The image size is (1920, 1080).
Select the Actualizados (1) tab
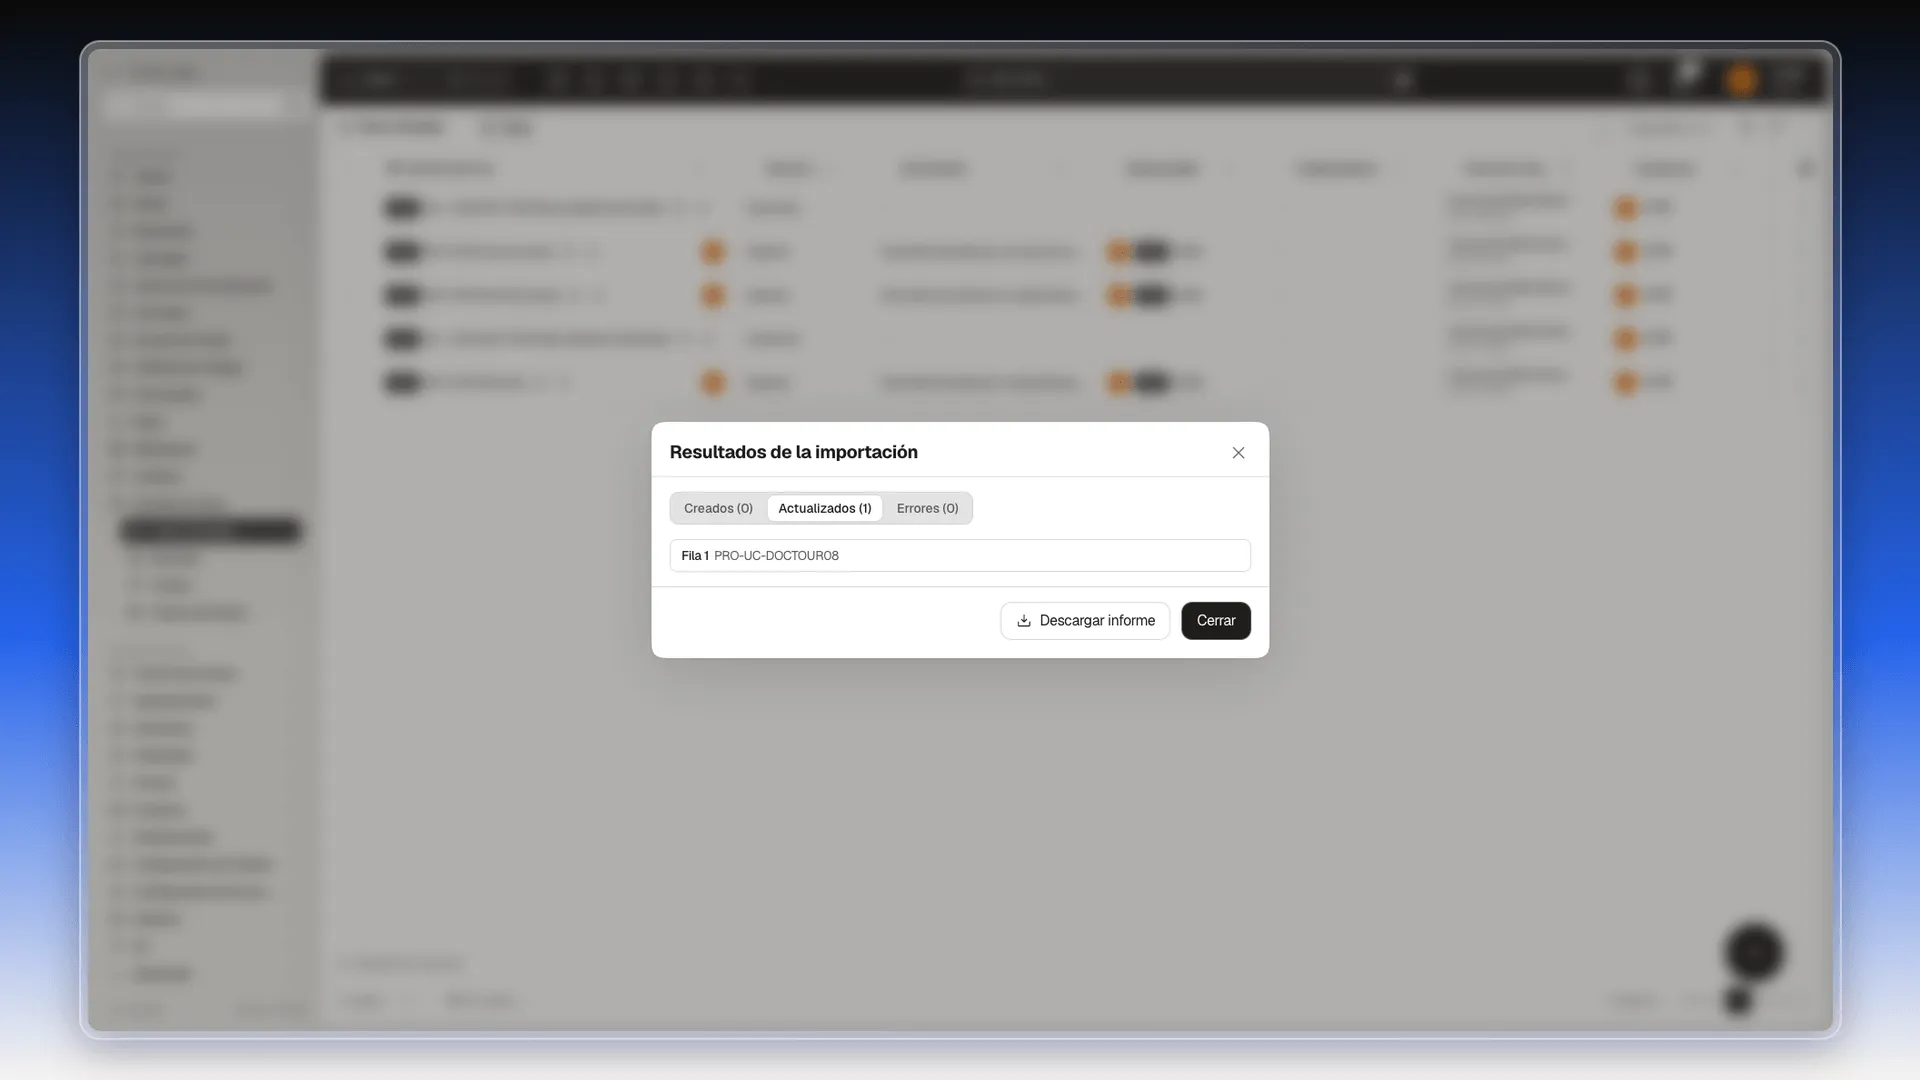825,508
